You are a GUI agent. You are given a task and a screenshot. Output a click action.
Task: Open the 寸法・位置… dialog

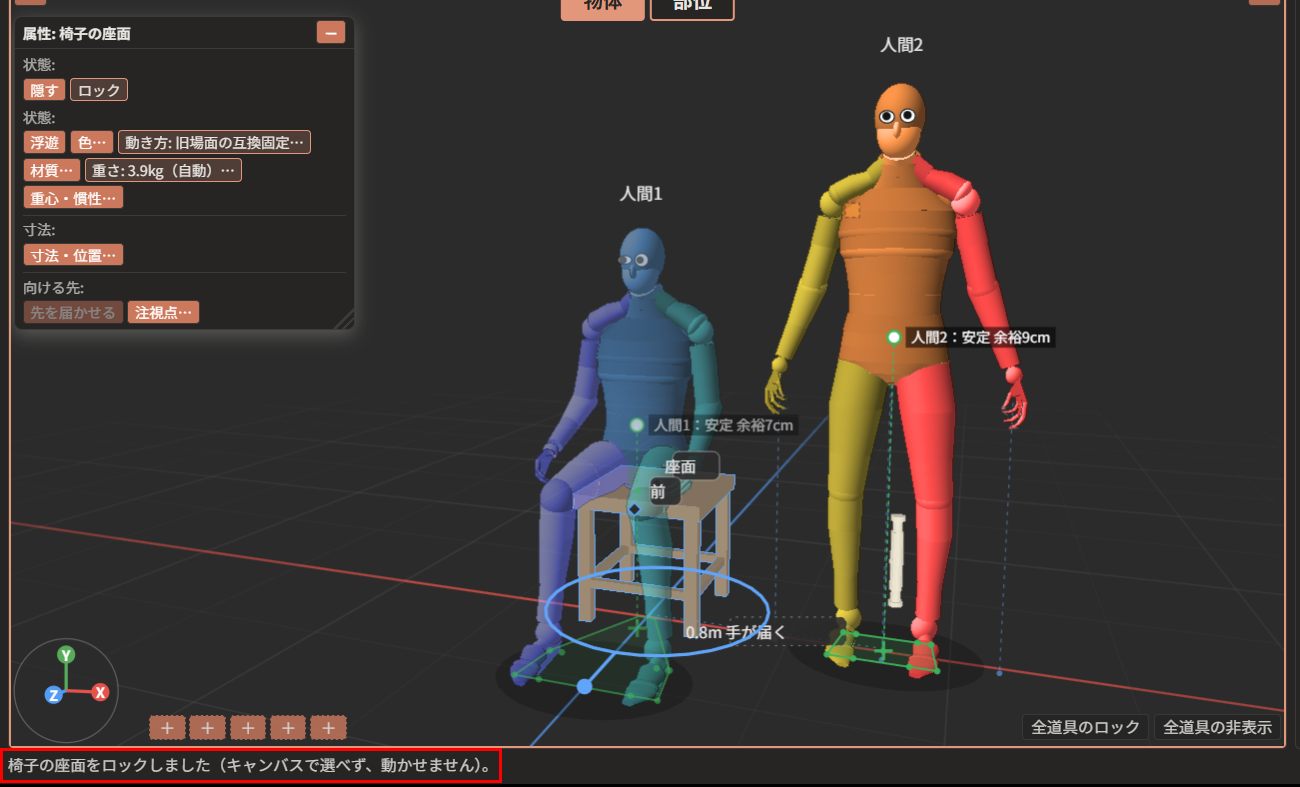[x=74, y=255]
